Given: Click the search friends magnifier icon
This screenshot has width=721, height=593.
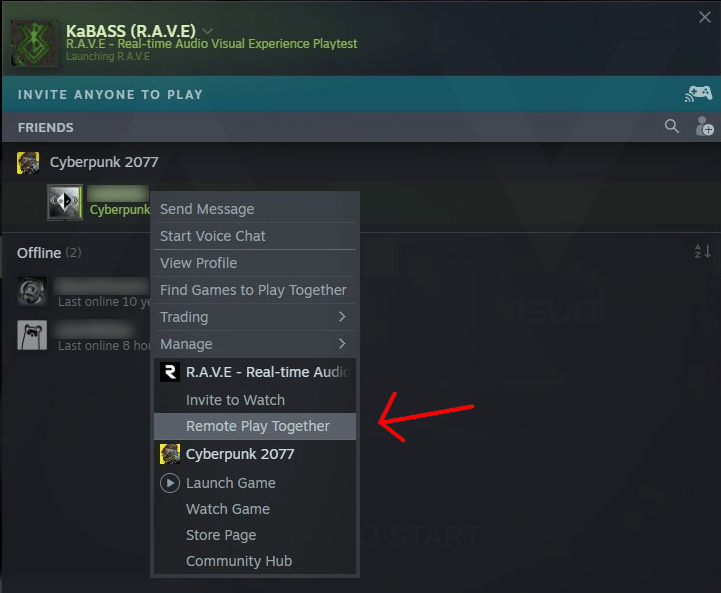Looking at the screenshot, I should tap(671, 126).
